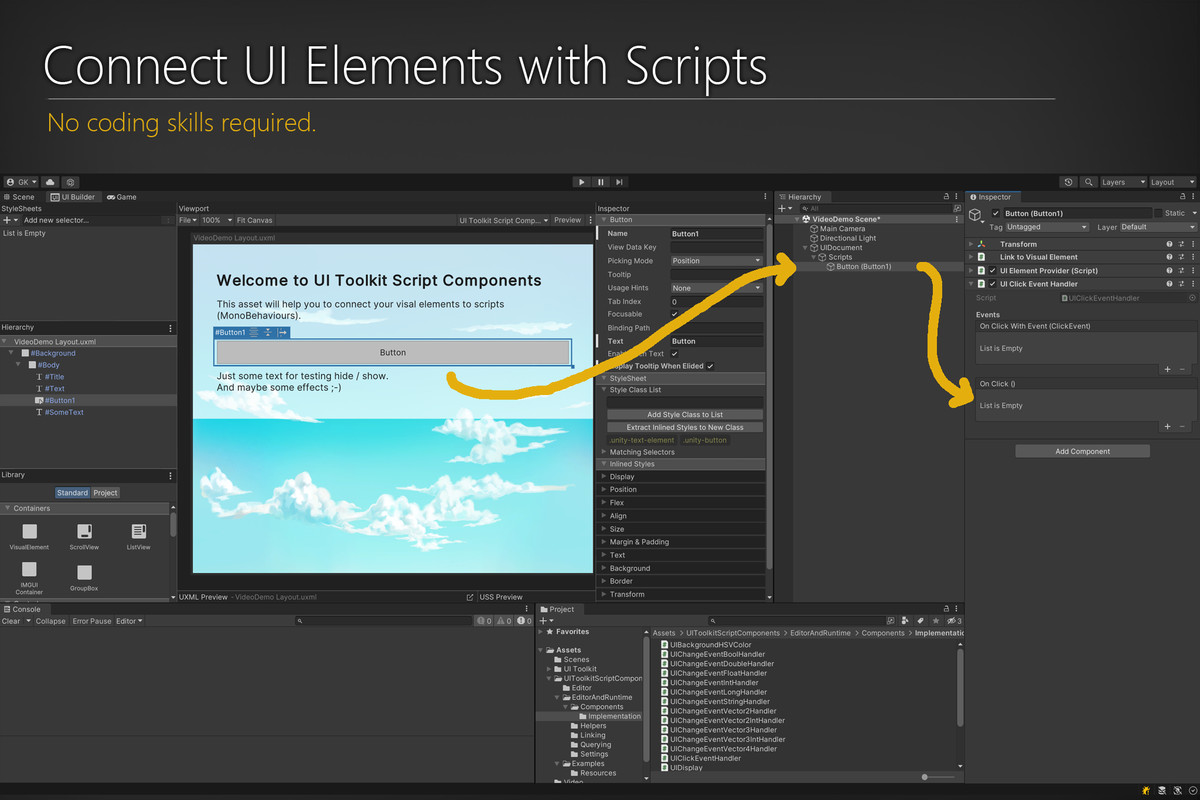Click Add Style Class to List
The width and height of the screenshot is (1200, 800).
685,414
